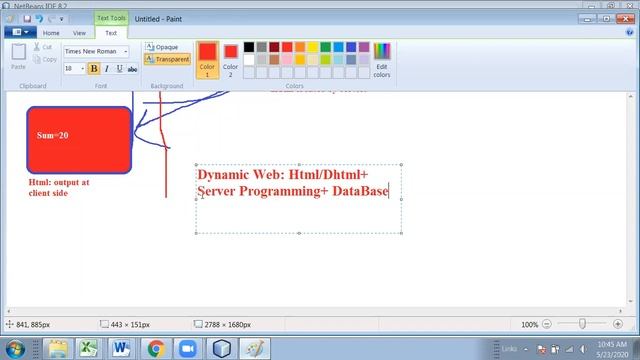
Task: Click inside the Dynamic Web text box
Action: coord(299,199)
